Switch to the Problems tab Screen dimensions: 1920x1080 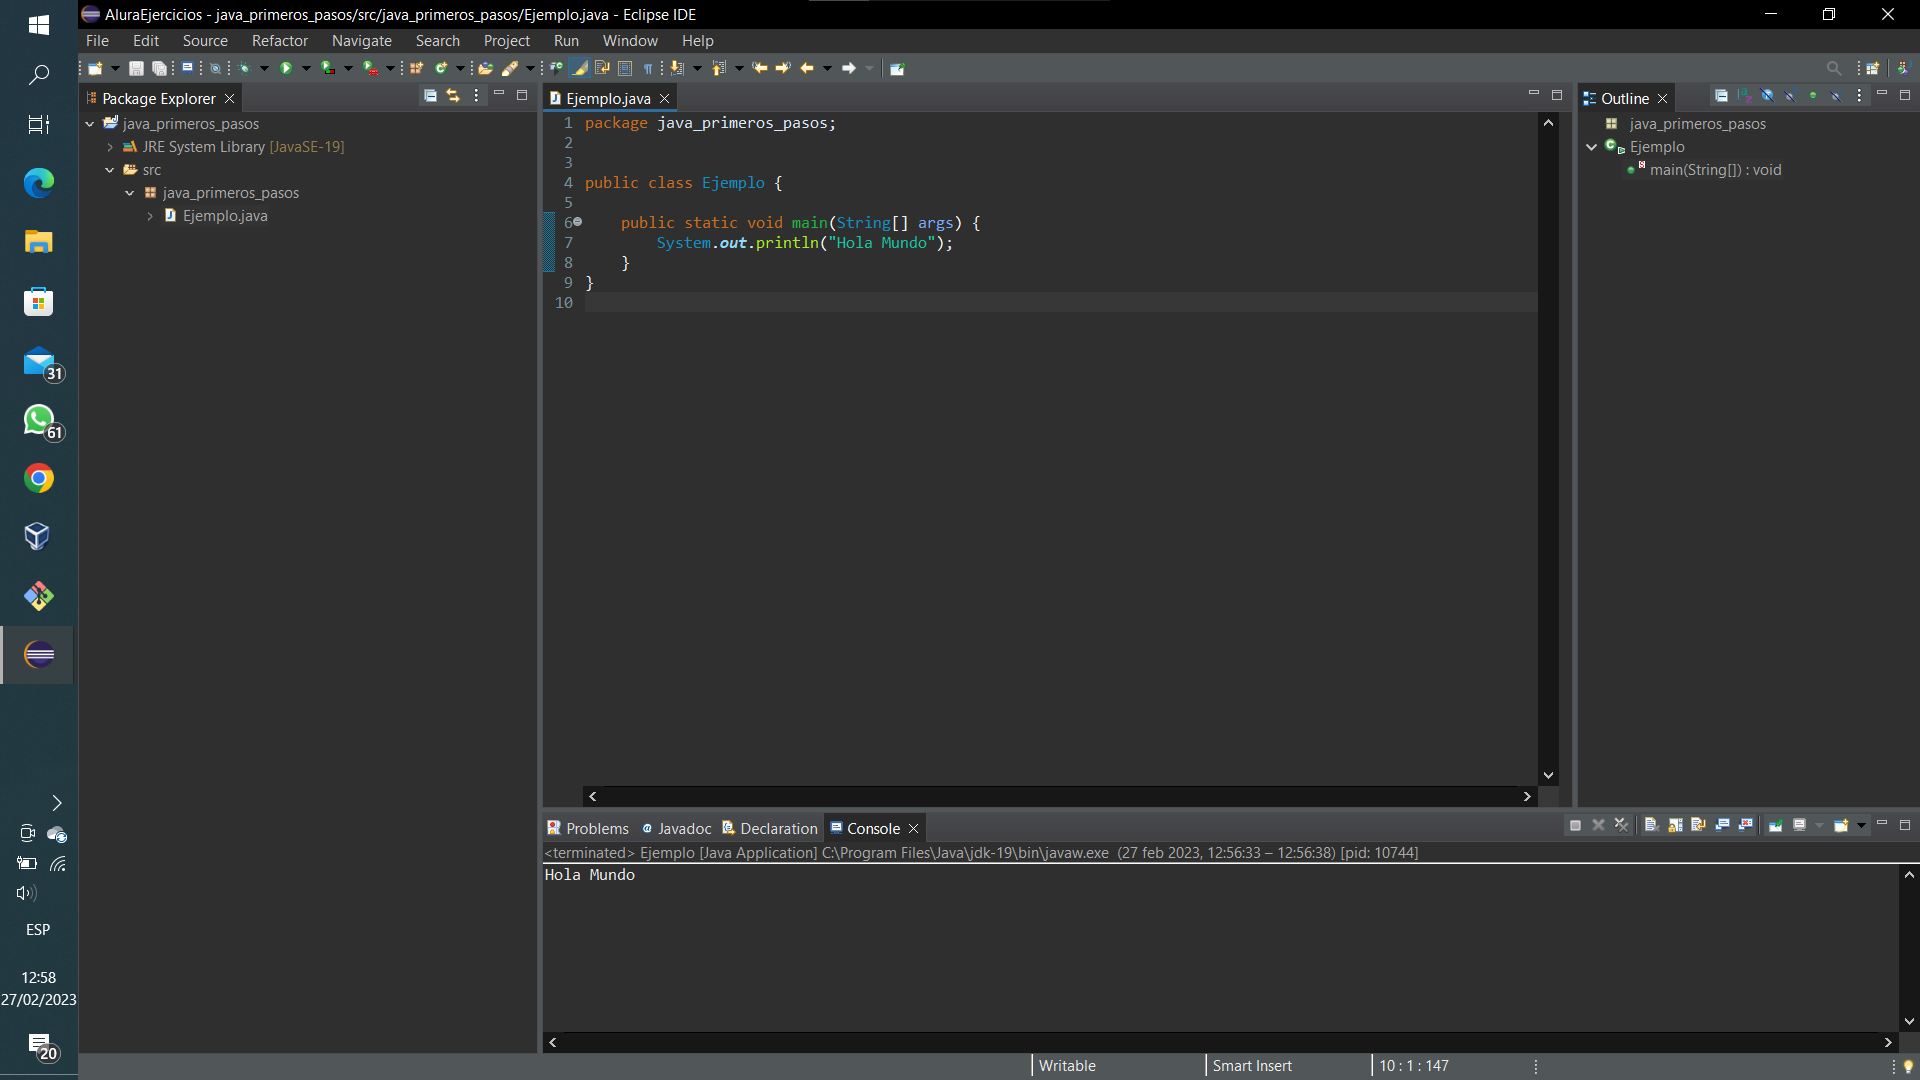tap(588, 828)
